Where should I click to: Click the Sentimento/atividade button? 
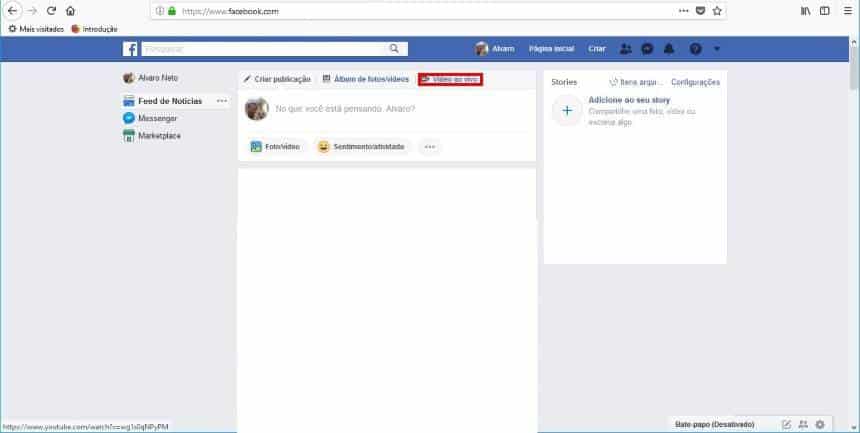click(x=361, y=147)
